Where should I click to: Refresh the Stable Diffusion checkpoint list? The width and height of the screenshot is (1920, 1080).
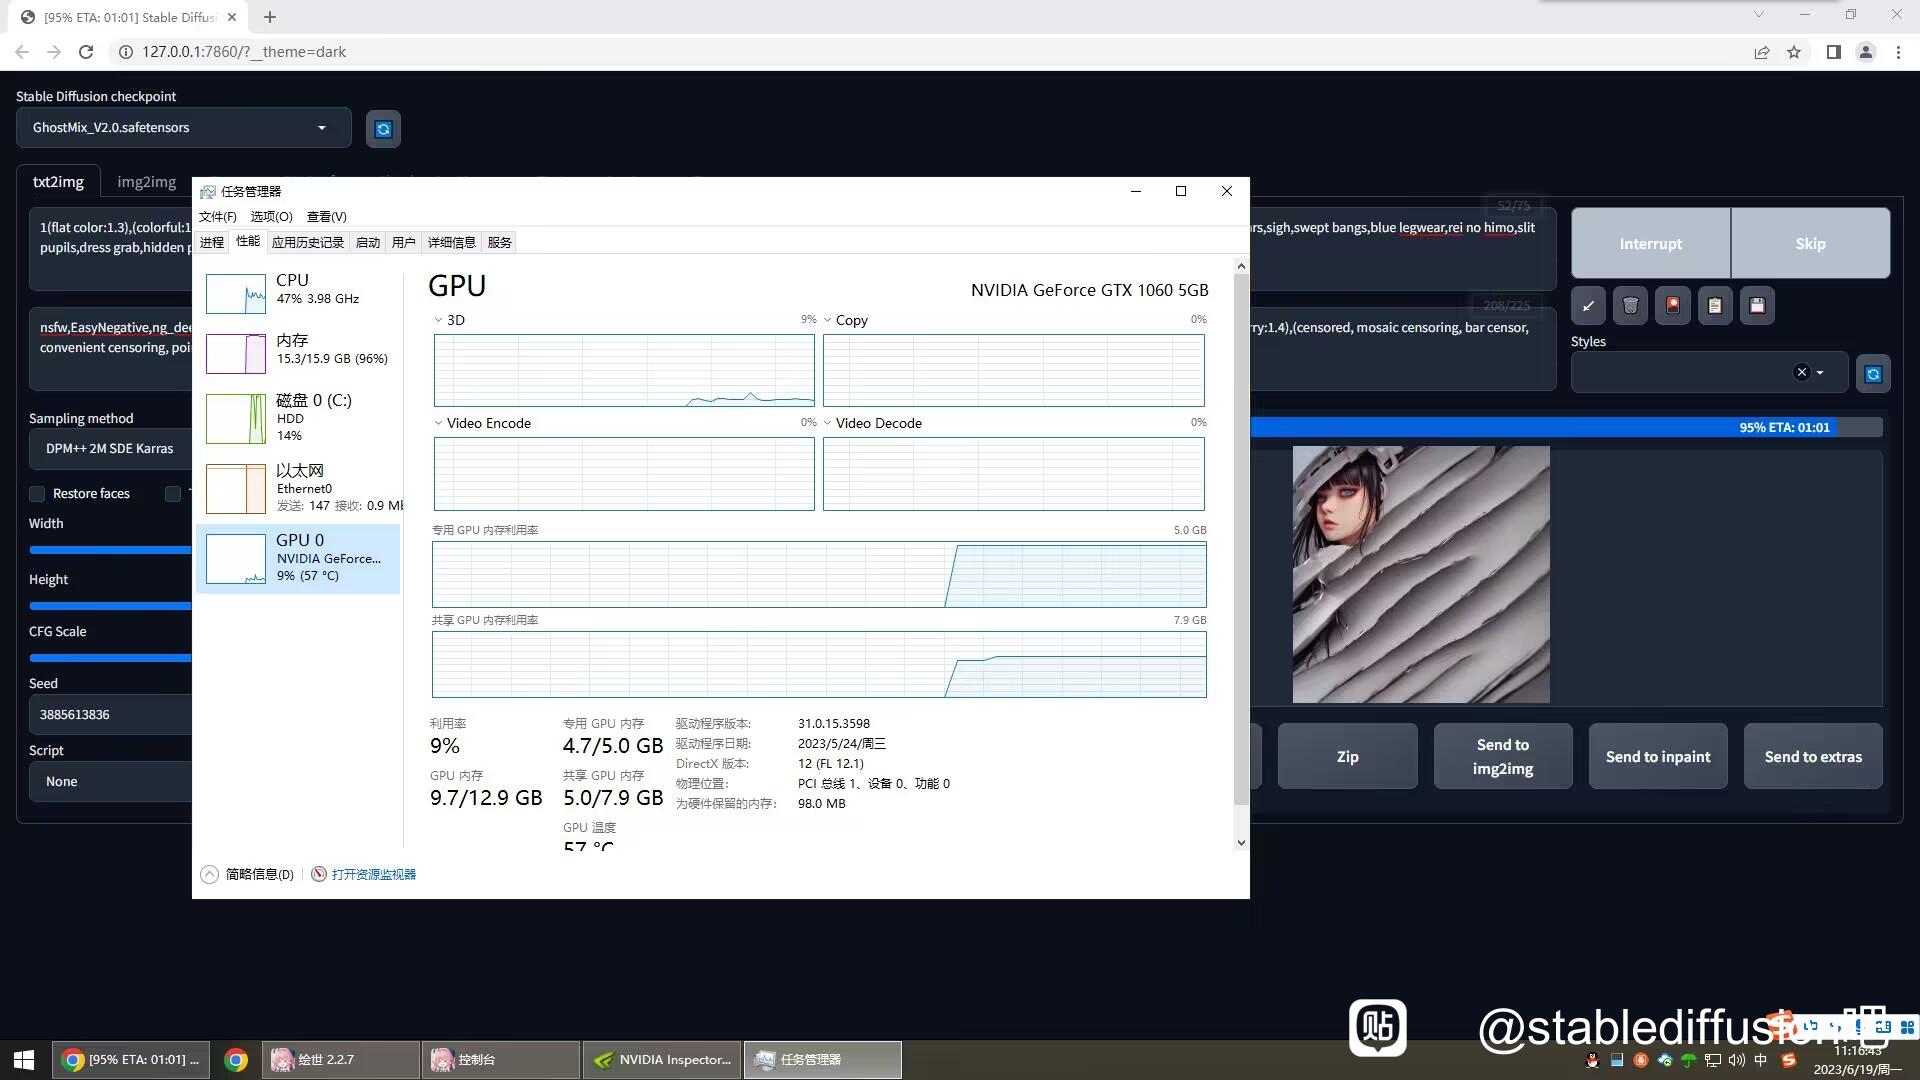pos(383,129)
